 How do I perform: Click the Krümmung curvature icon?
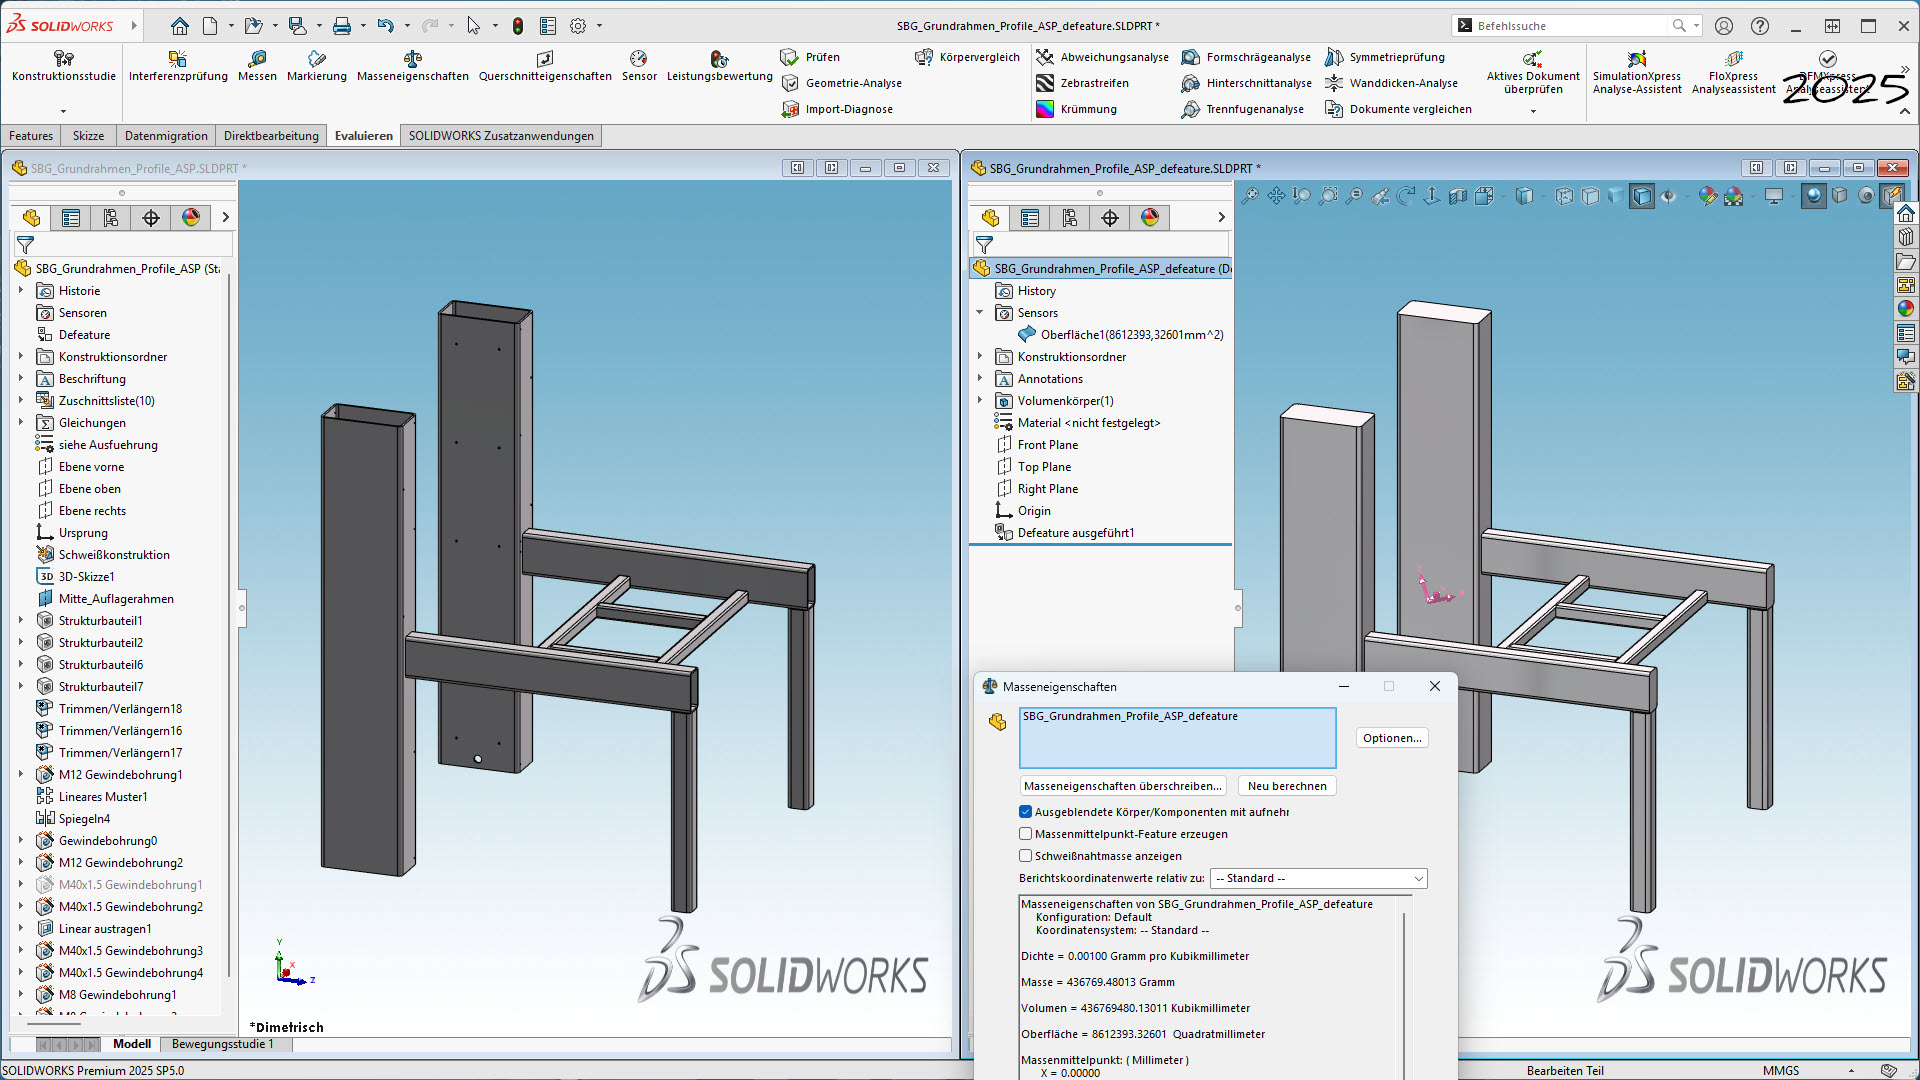1045,109
